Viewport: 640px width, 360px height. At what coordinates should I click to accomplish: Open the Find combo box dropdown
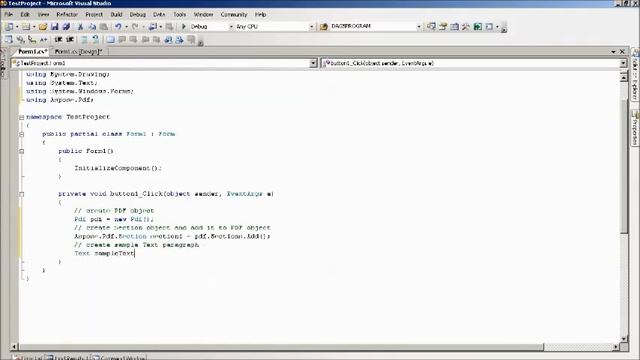coord(418,27)
